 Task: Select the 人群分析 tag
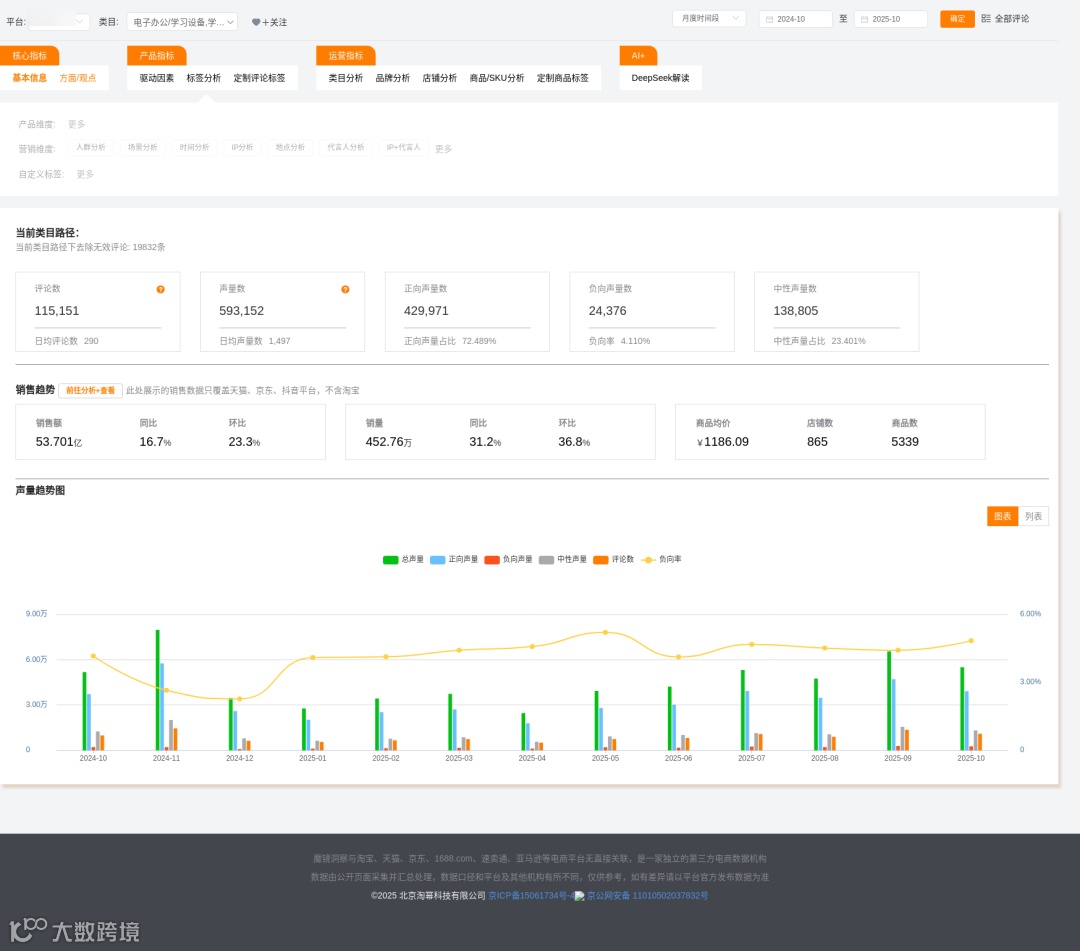91,147
